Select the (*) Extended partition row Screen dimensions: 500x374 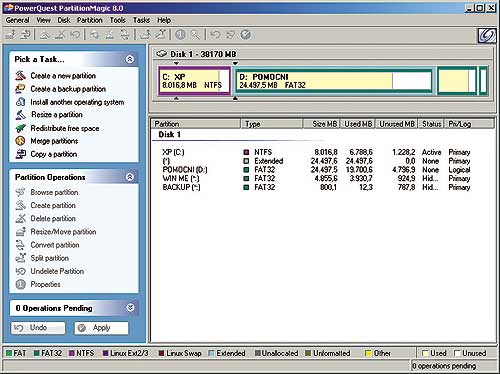316,161
